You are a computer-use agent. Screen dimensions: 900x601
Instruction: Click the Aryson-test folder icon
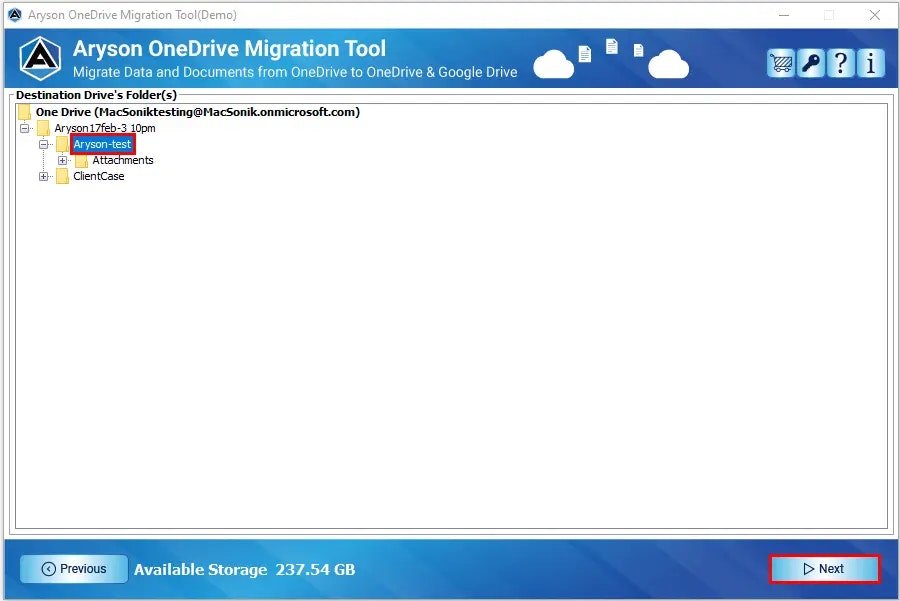point(63,144)
